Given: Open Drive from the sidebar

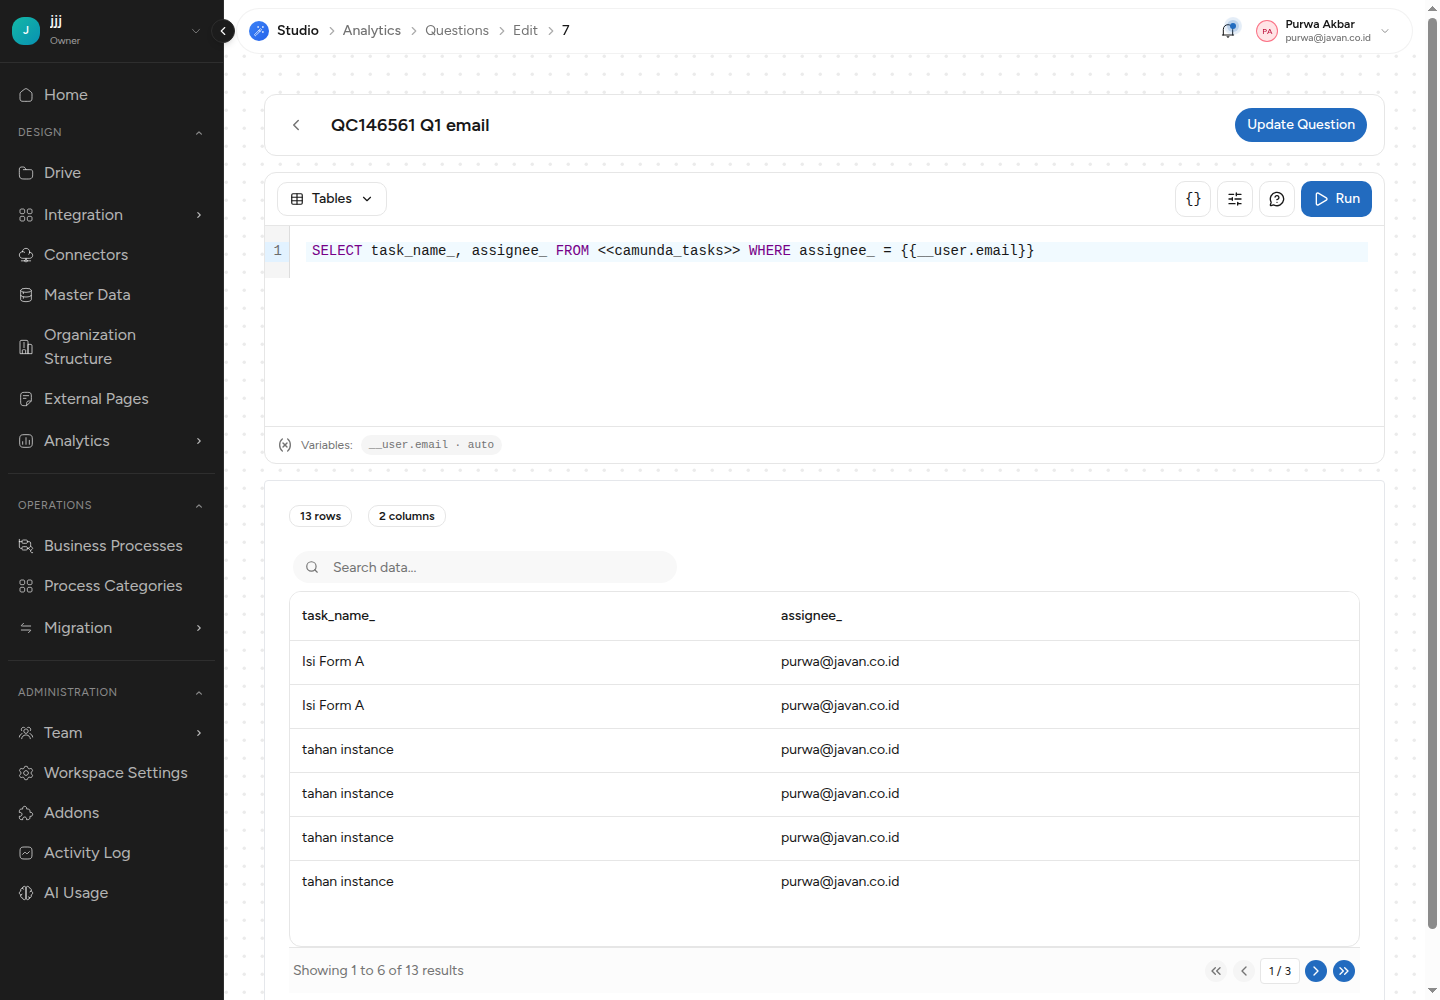Looking at the screenshot, I should pos(111,173).
